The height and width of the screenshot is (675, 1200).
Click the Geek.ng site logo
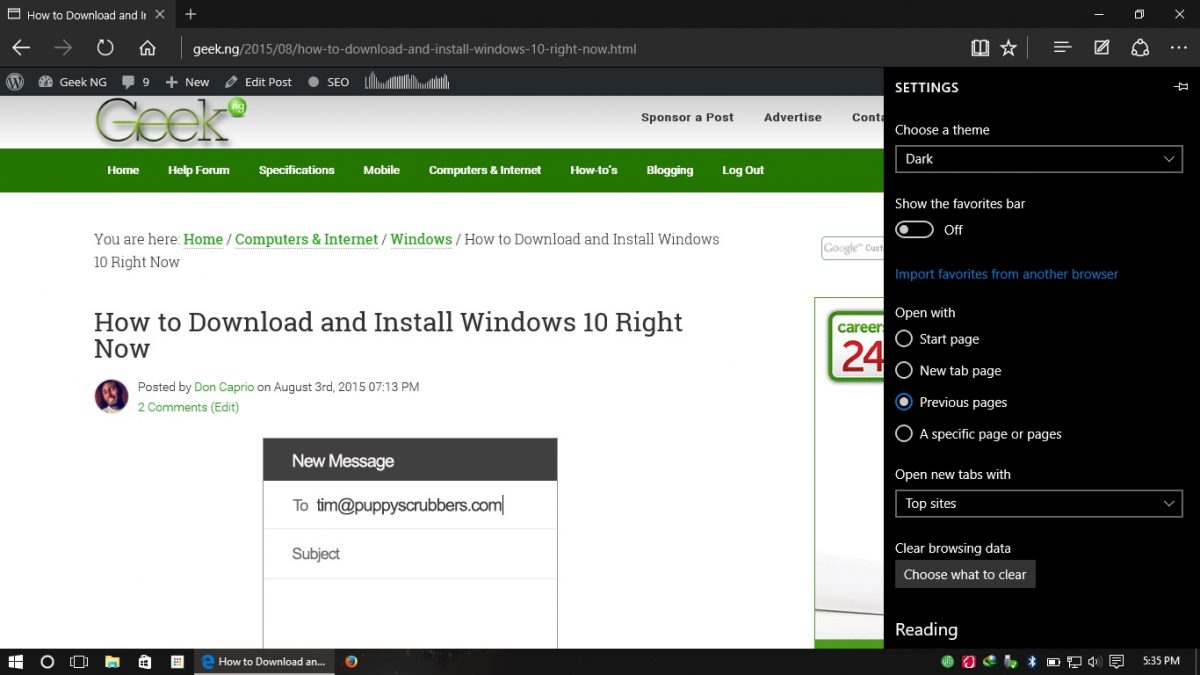(170, 120)
